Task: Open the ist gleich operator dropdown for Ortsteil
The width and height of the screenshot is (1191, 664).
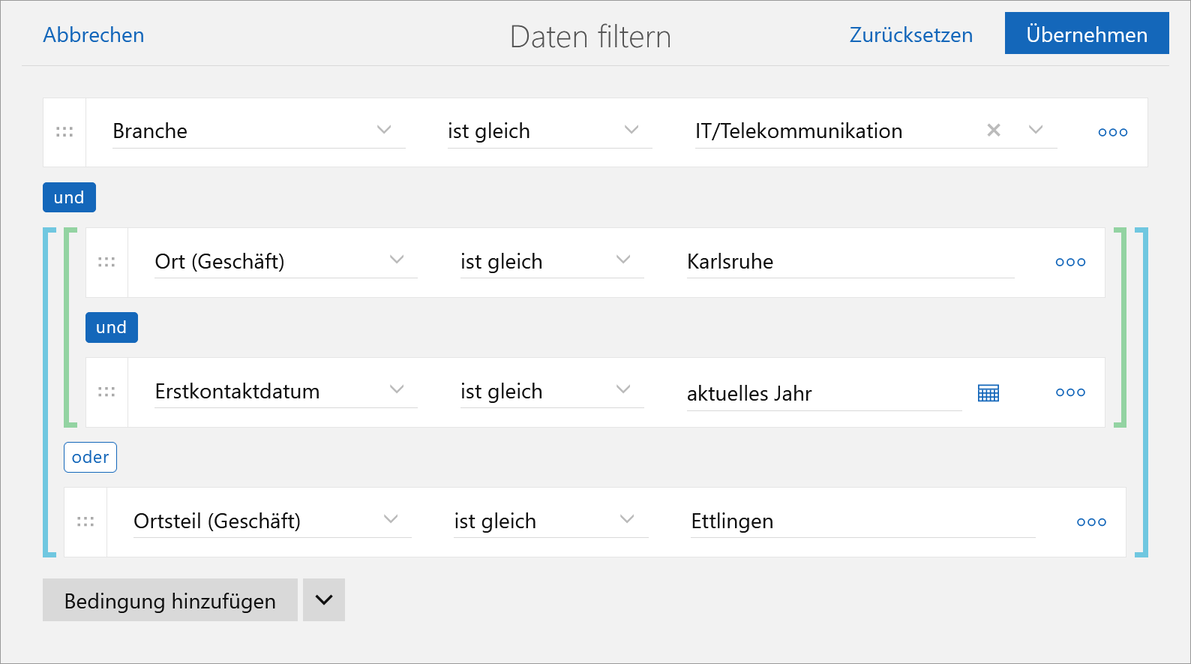Action: [x=627, y=520]
